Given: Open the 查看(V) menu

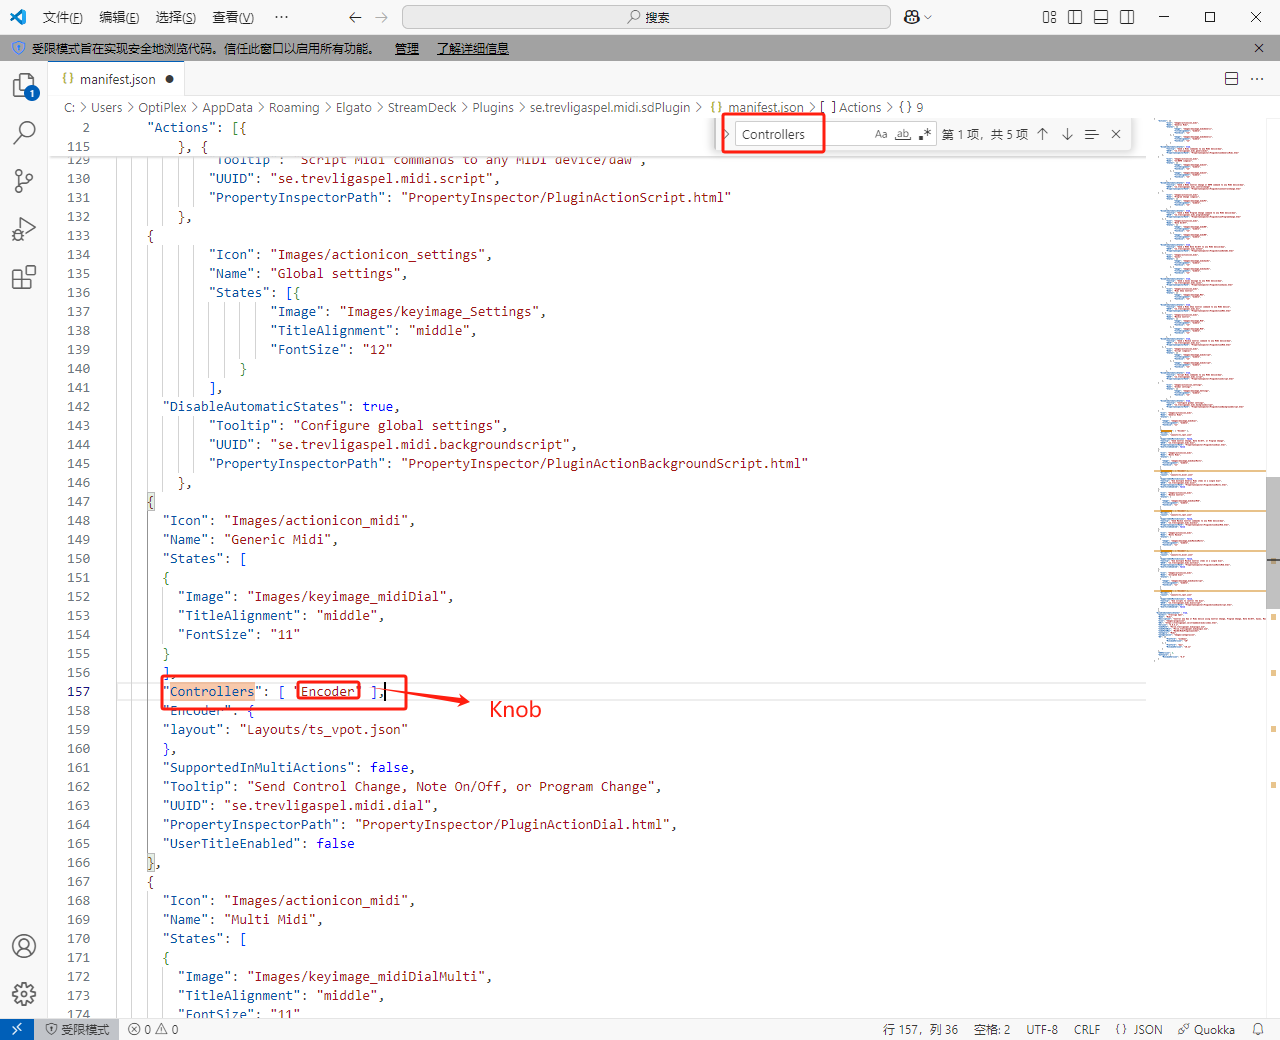Looking at the screenshot, I should click(233, 17).
